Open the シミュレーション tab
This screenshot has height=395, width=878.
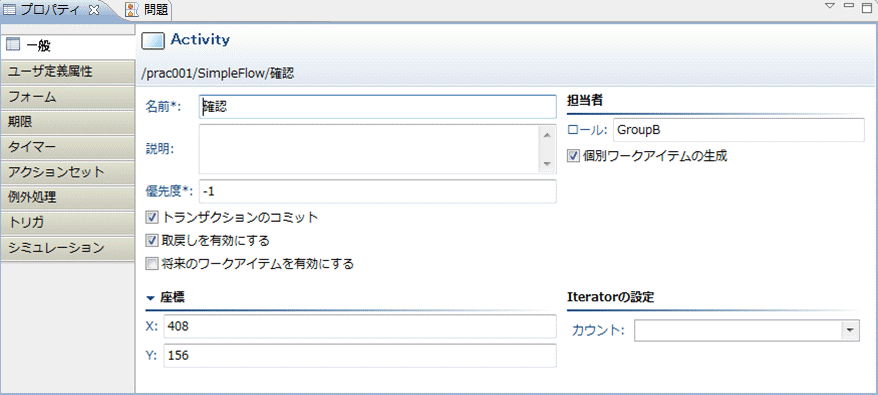(x=68, y=248)
